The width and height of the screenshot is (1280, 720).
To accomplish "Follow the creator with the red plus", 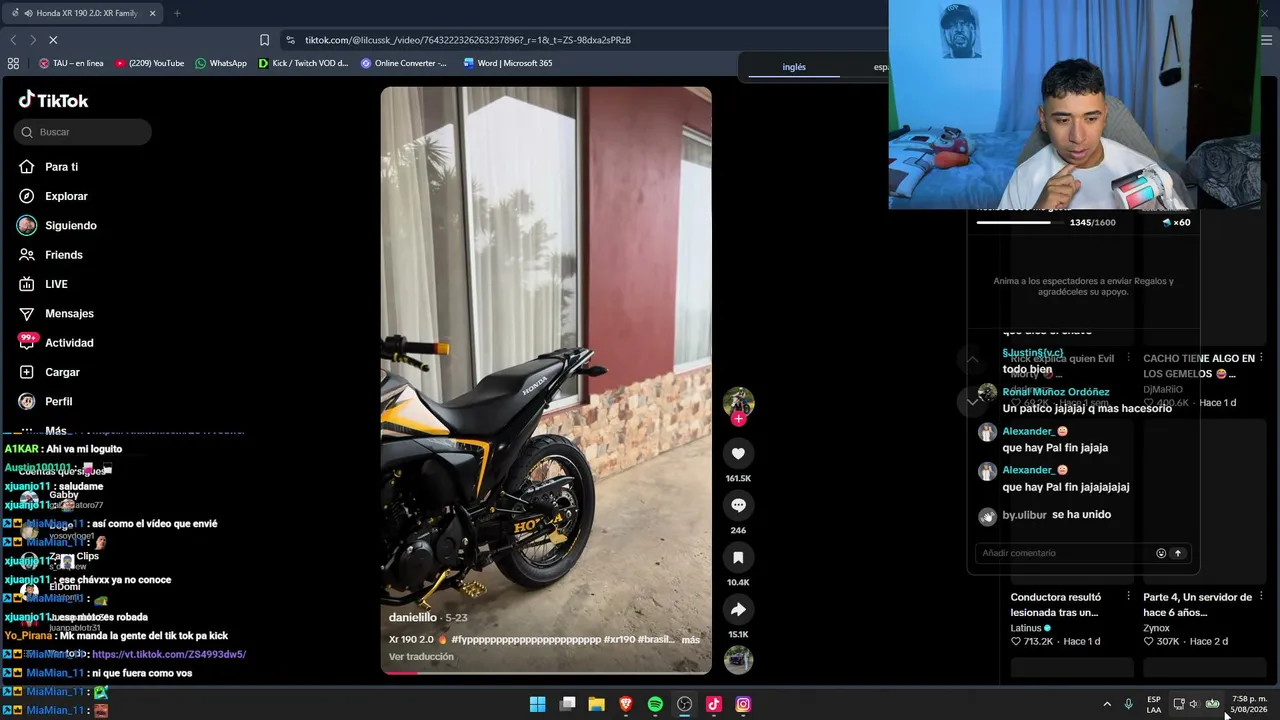I will click(738, 419).
